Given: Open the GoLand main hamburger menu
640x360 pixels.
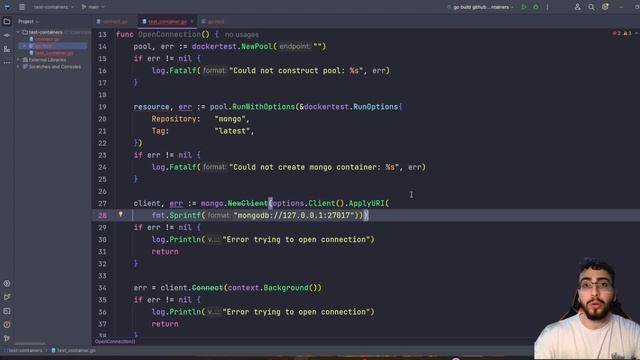Looking at the screenshot, I should pyautogui.click(x=22, y=7).
